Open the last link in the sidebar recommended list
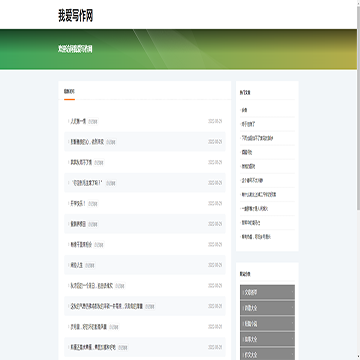 point(256,237)
